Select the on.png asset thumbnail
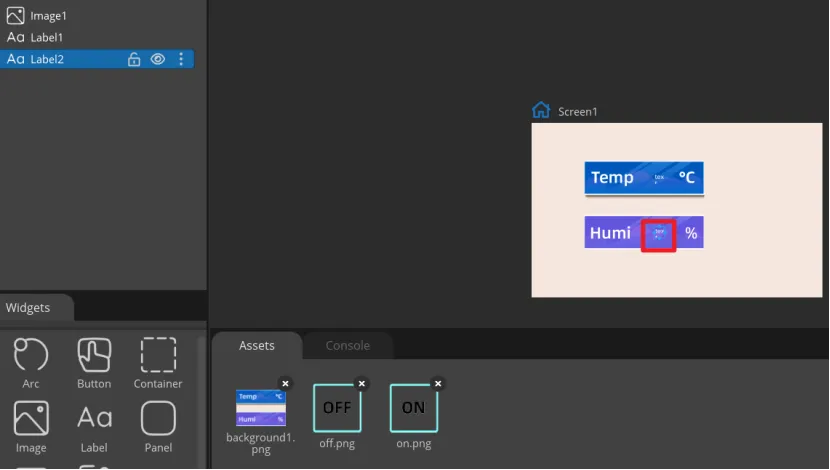This screenshot has height=470, width=830. (x=414, y=408)
